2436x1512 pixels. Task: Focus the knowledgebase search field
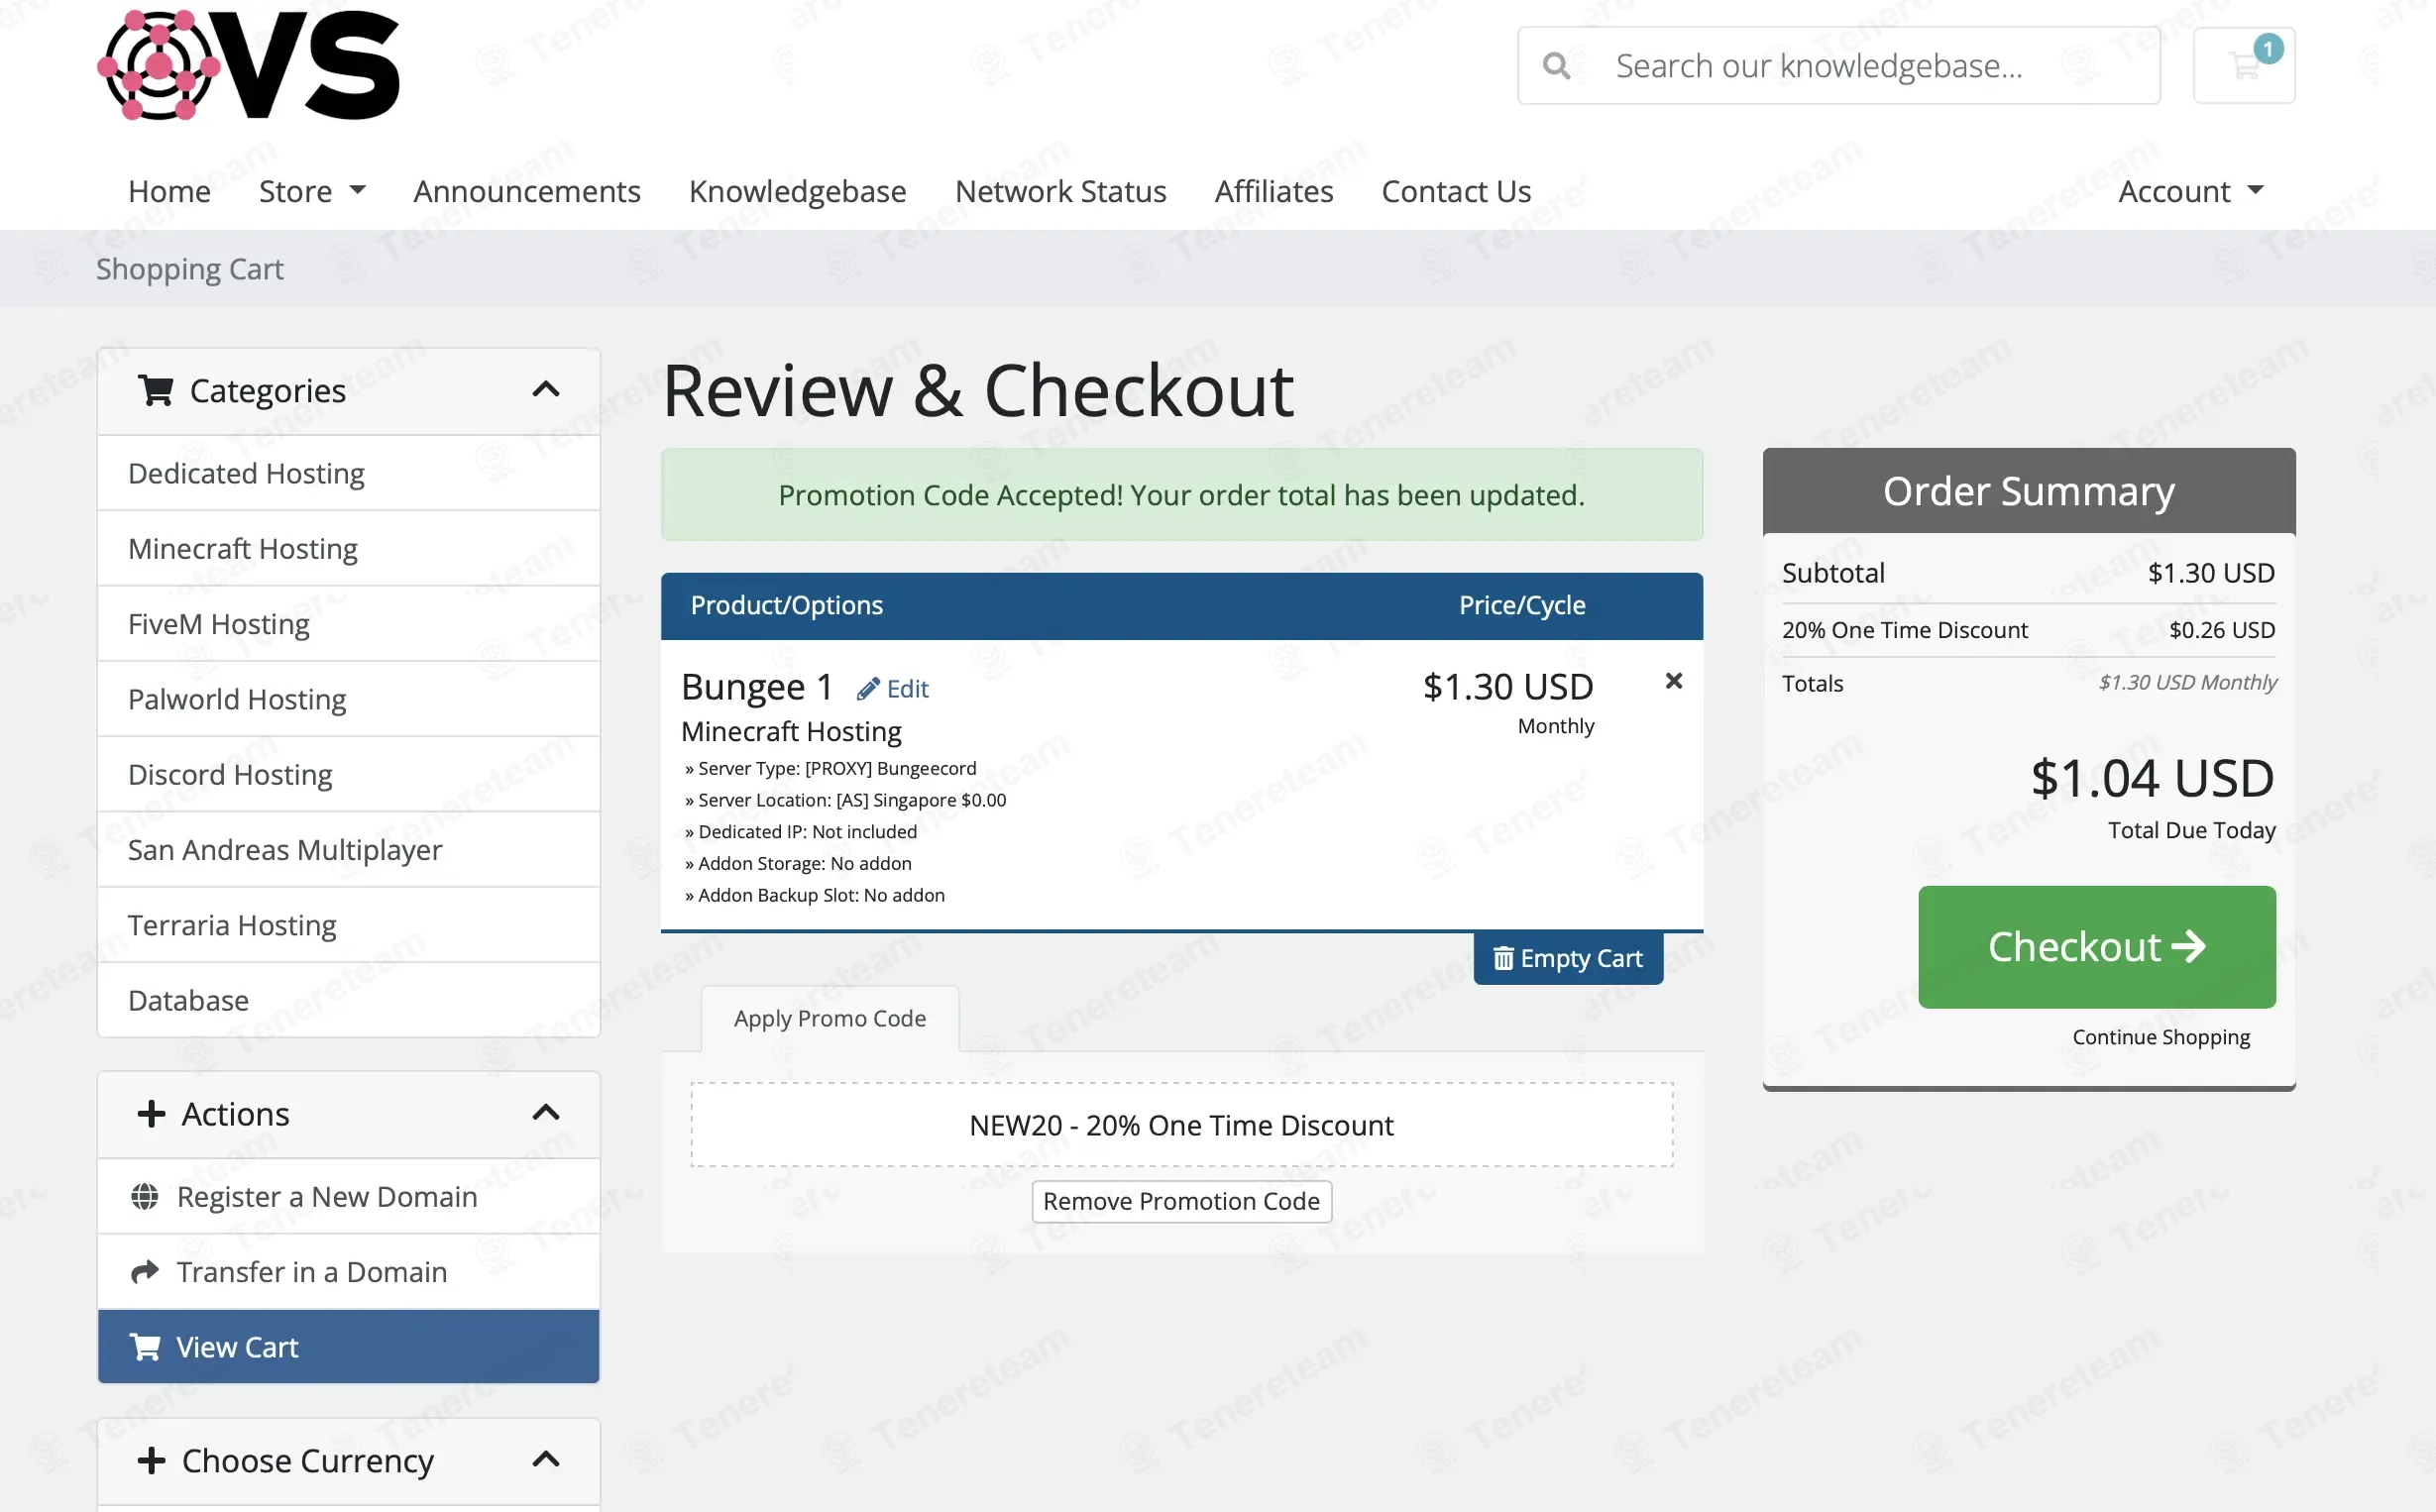coord(1838,65)
